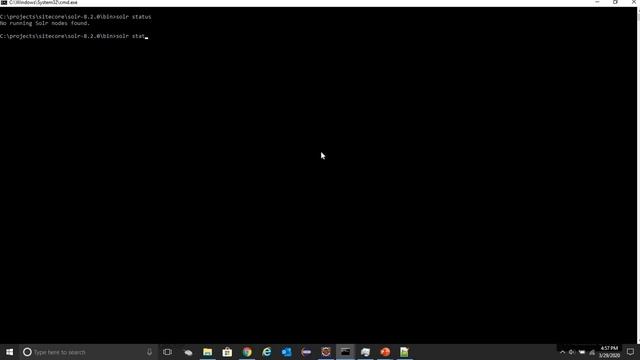Open the clock showing 4:57 PM
The height and width of the screenshot is (360, 640).
point(609,352)
